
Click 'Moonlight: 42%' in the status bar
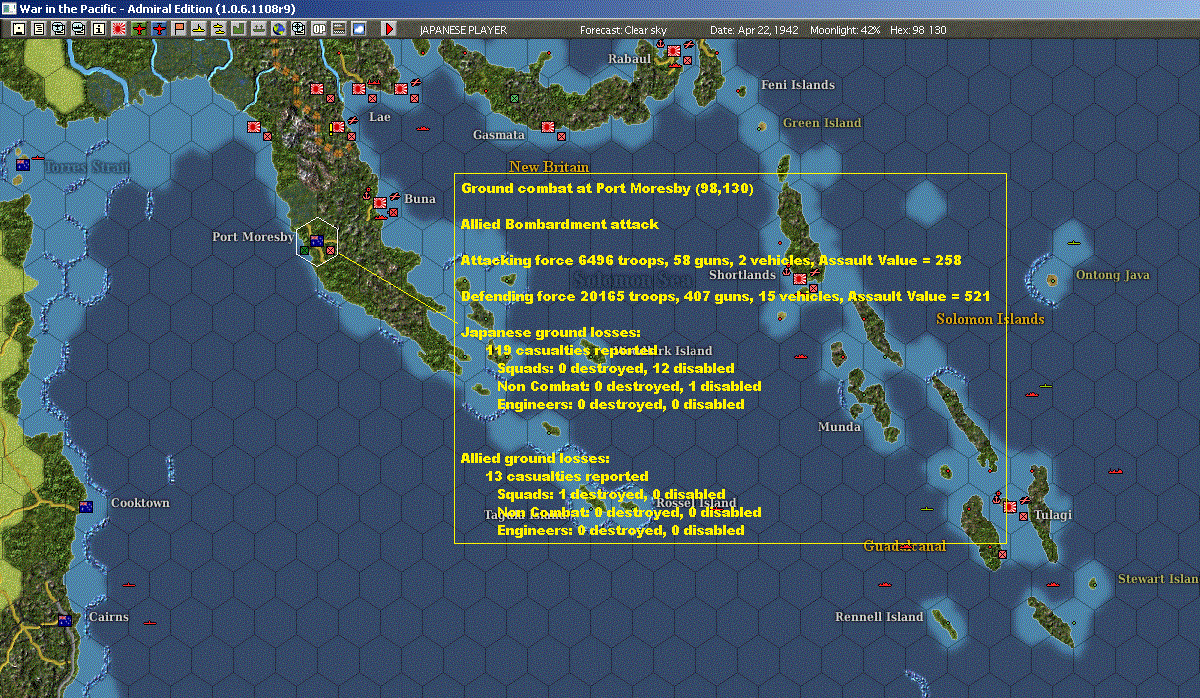(x=846, y=30)
